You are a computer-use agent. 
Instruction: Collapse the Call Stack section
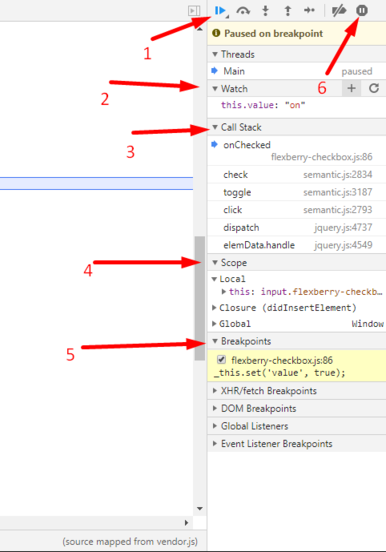click(x=215, y=127)
